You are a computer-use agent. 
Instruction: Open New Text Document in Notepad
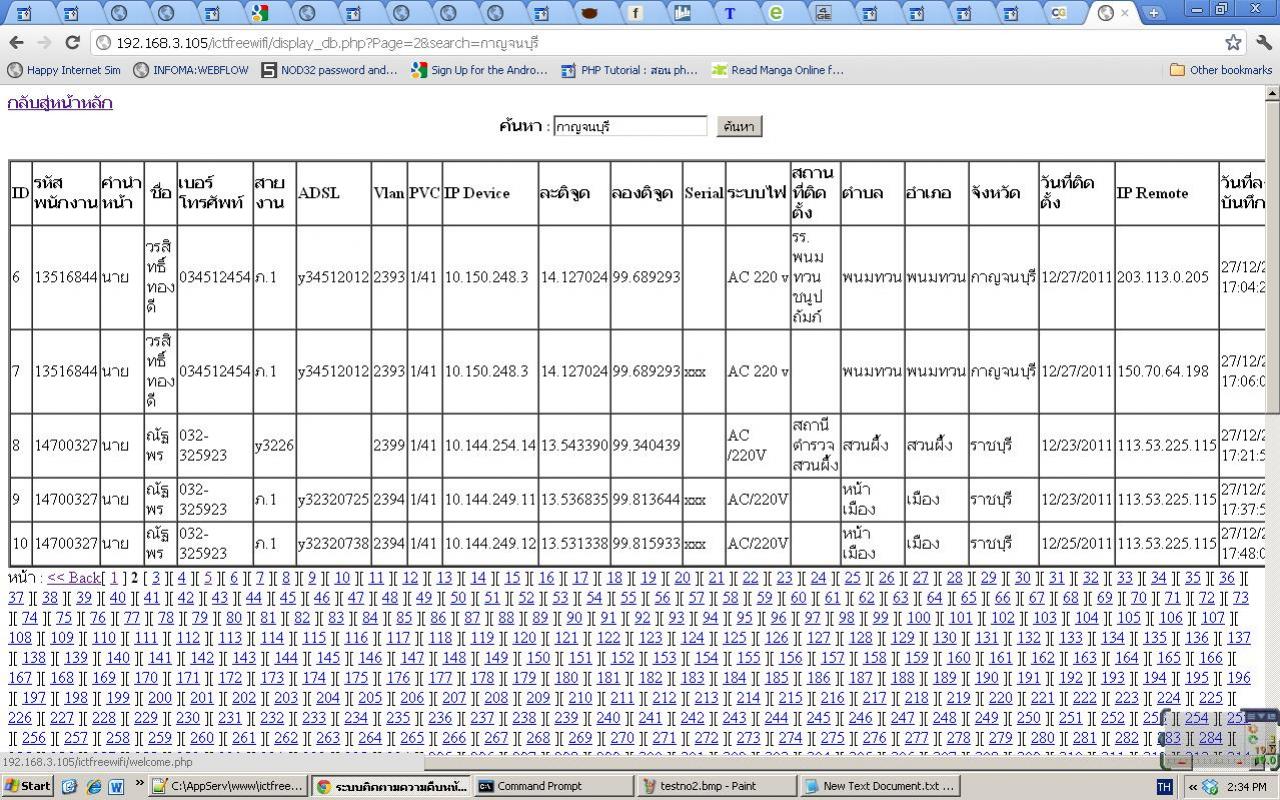point(878,786)
